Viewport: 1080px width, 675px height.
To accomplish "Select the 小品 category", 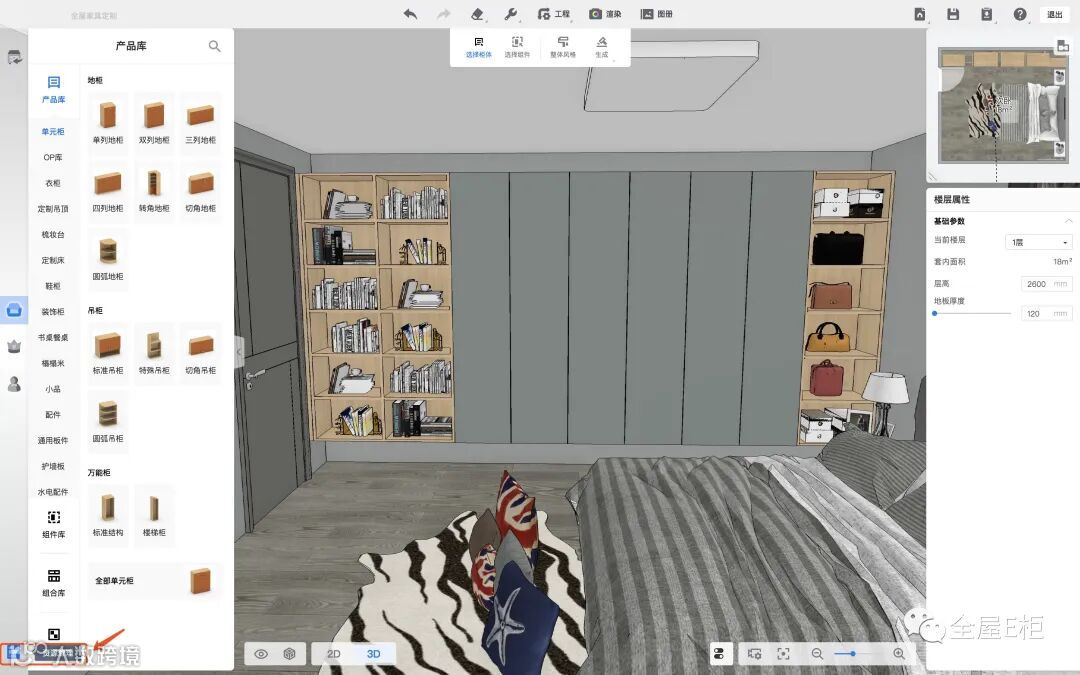I will tap(53, 389).
